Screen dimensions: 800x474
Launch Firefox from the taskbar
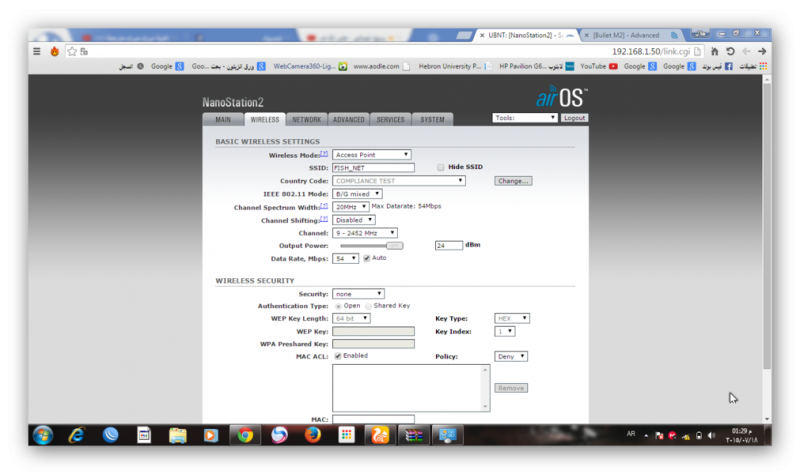click(312, 435)
